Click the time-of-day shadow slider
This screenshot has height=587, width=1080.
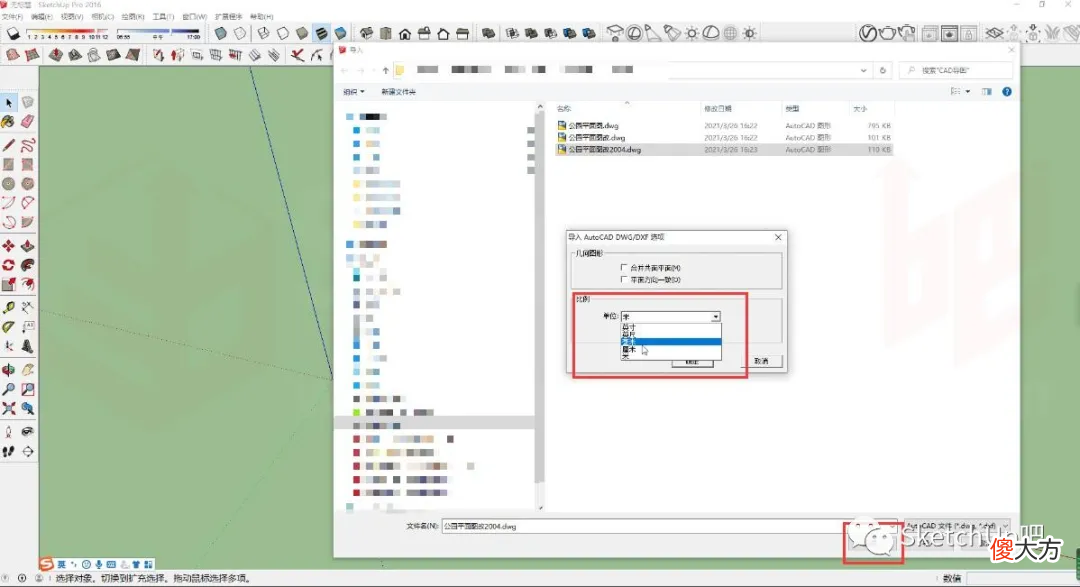[158, 32]
